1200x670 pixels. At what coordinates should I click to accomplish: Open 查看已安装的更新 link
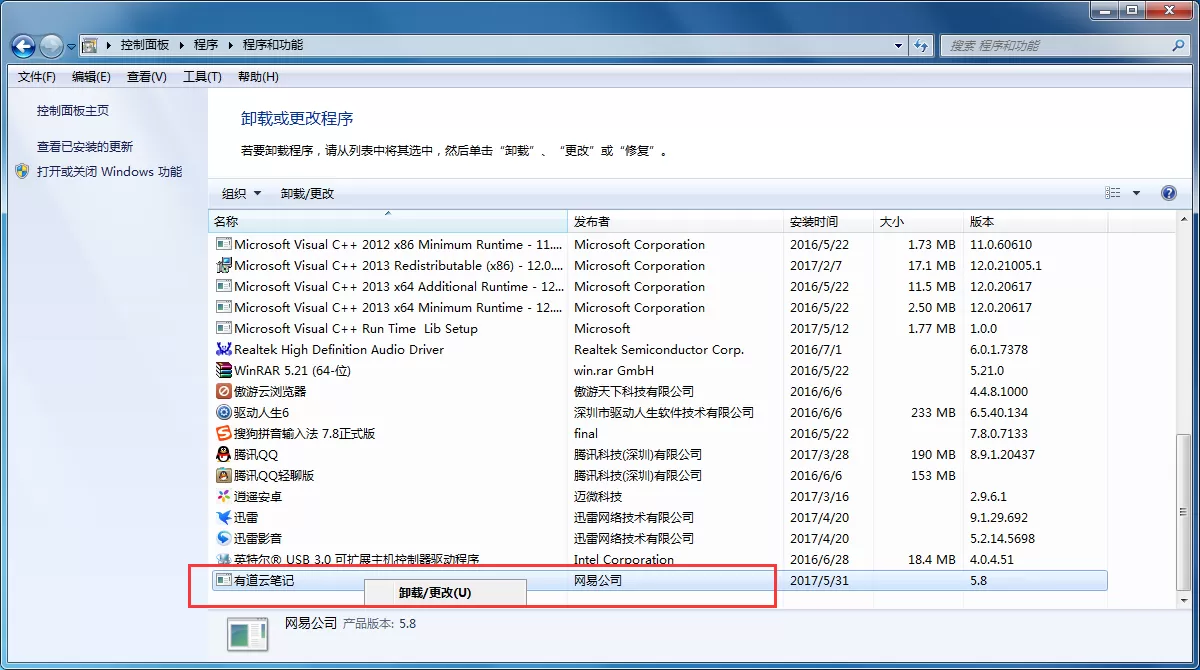tap(85, 146)
